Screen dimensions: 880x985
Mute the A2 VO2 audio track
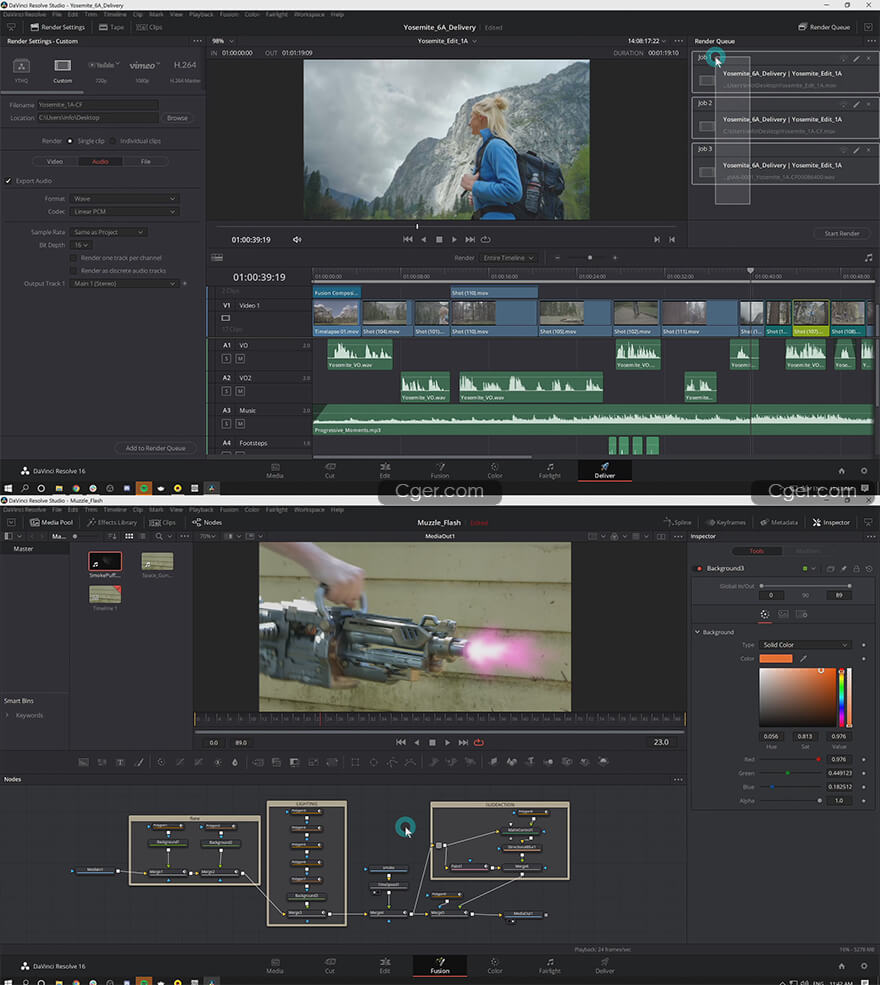click(x=240, y=391)
